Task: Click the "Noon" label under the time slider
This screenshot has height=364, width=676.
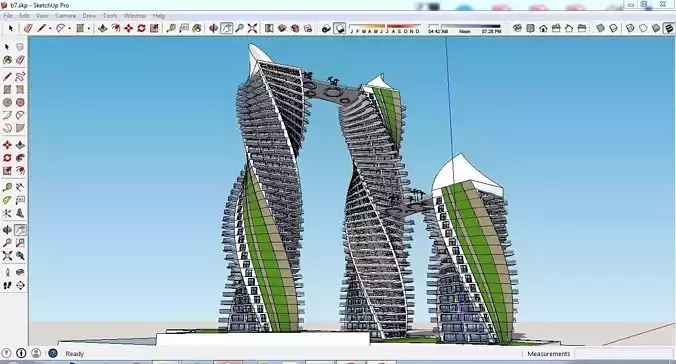Action: coord(464,32)
